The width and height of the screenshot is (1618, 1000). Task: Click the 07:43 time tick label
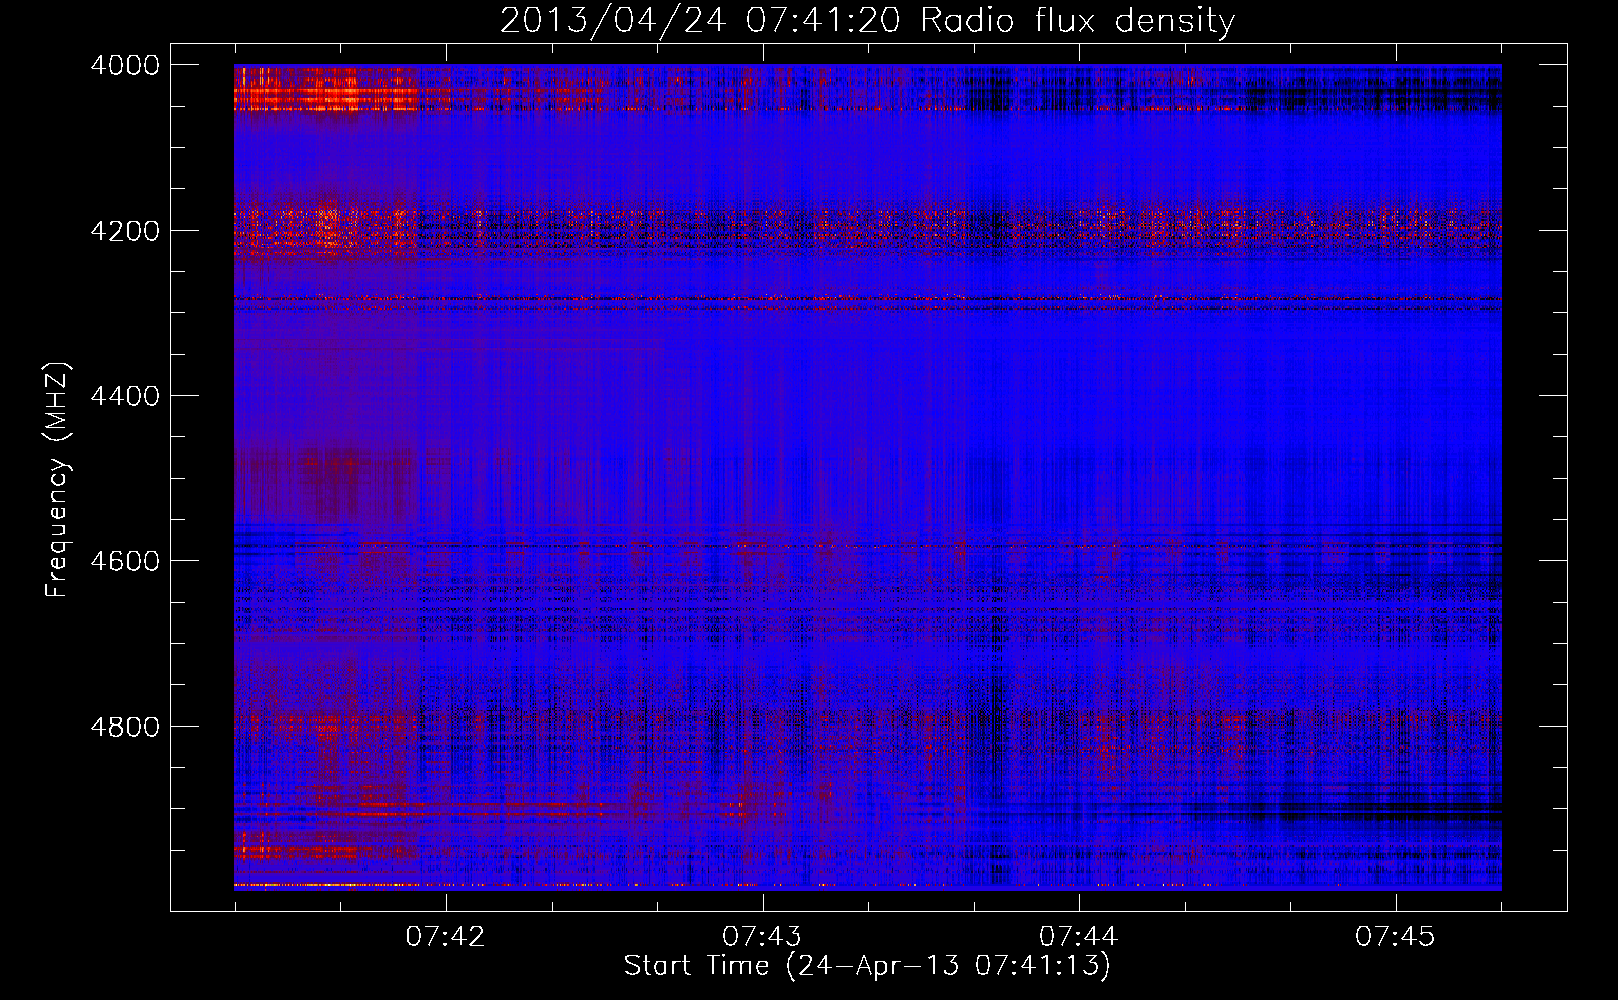coord(763,936)
